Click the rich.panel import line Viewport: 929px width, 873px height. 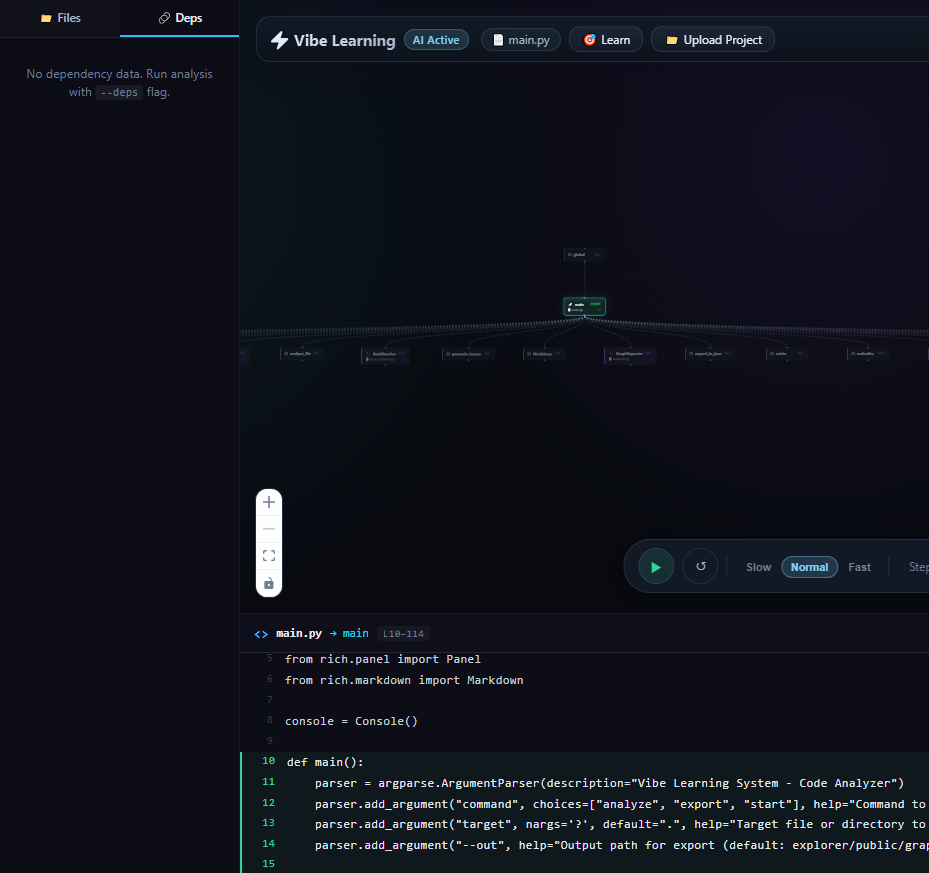383,660
